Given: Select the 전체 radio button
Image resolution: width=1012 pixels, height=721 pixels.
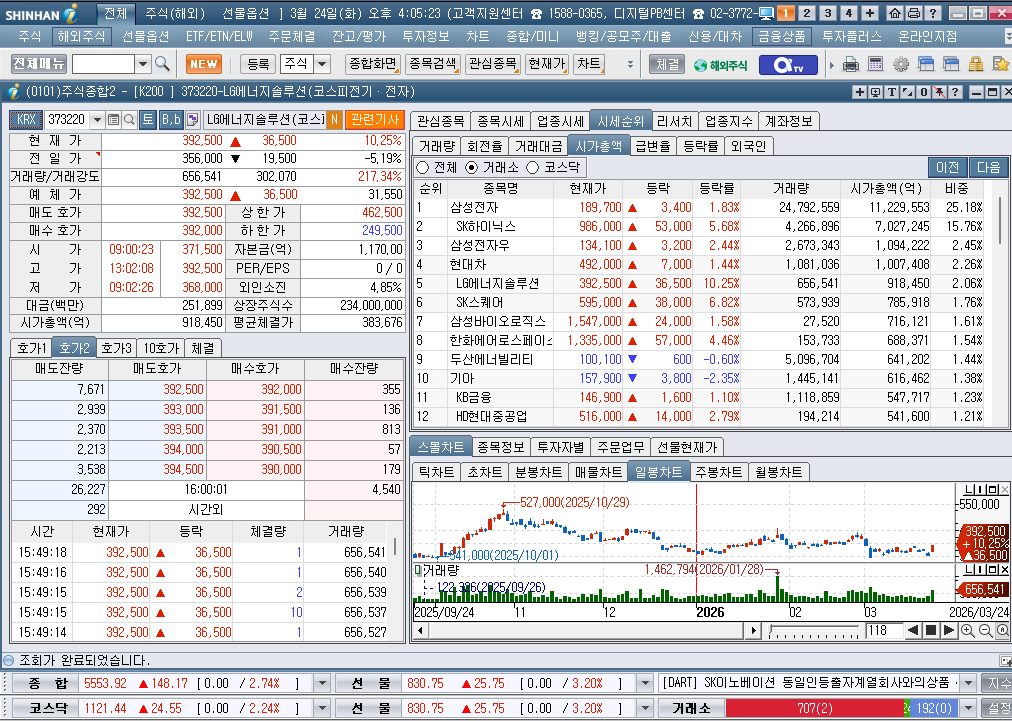Looking at the screenshot, I should point(423,167).
